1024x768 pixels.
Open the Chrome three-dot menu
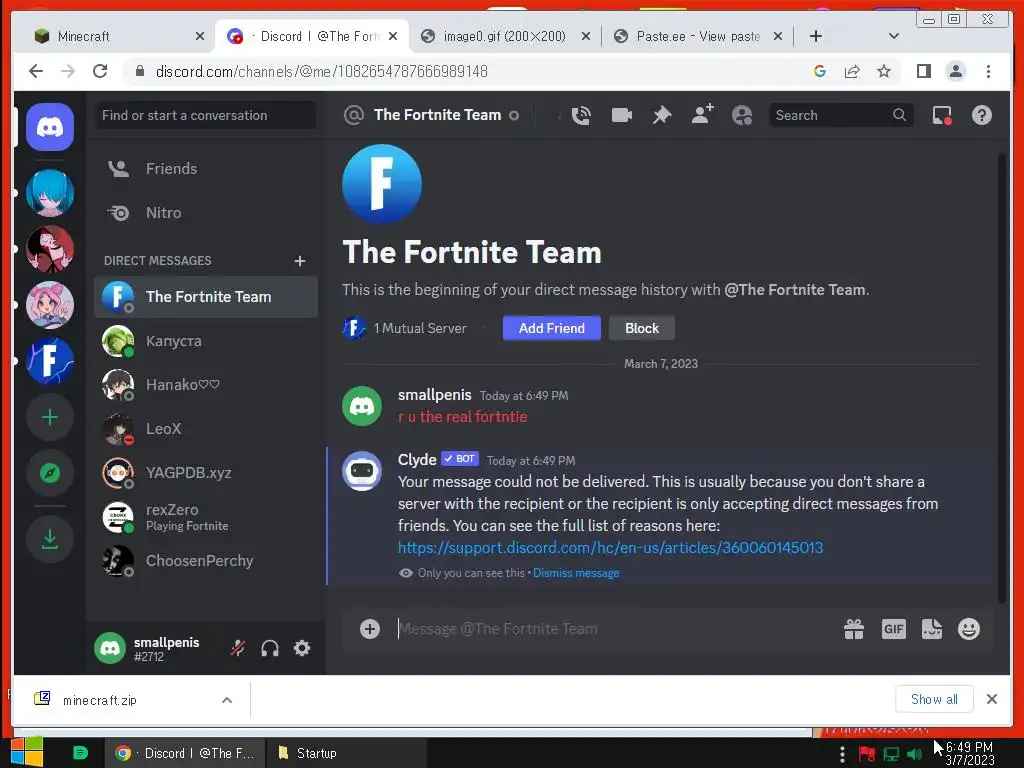(988, 71)
